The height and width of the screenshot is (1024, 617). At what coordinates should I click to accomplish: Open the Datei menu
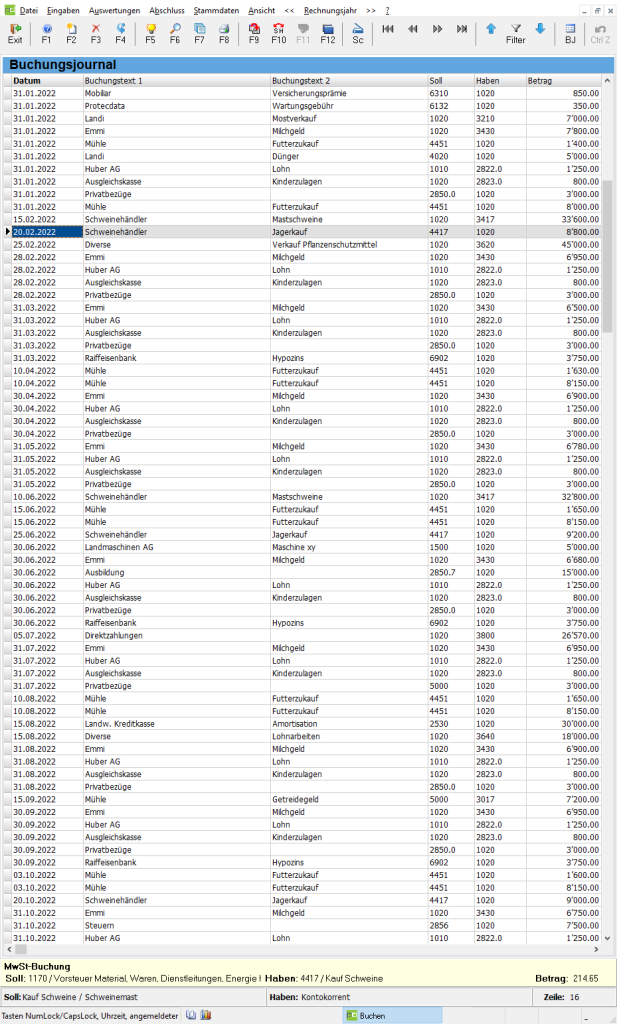(x=28, y=9)
